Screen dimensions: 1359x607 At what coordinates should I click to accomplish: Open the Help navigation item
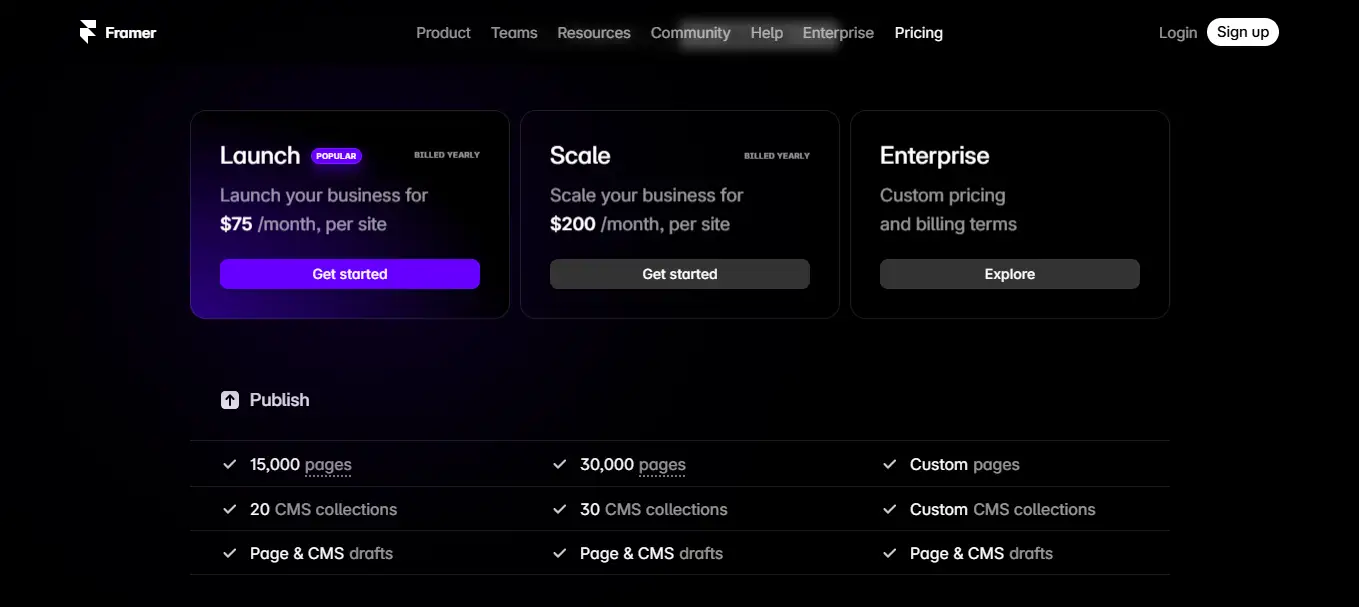767,33
